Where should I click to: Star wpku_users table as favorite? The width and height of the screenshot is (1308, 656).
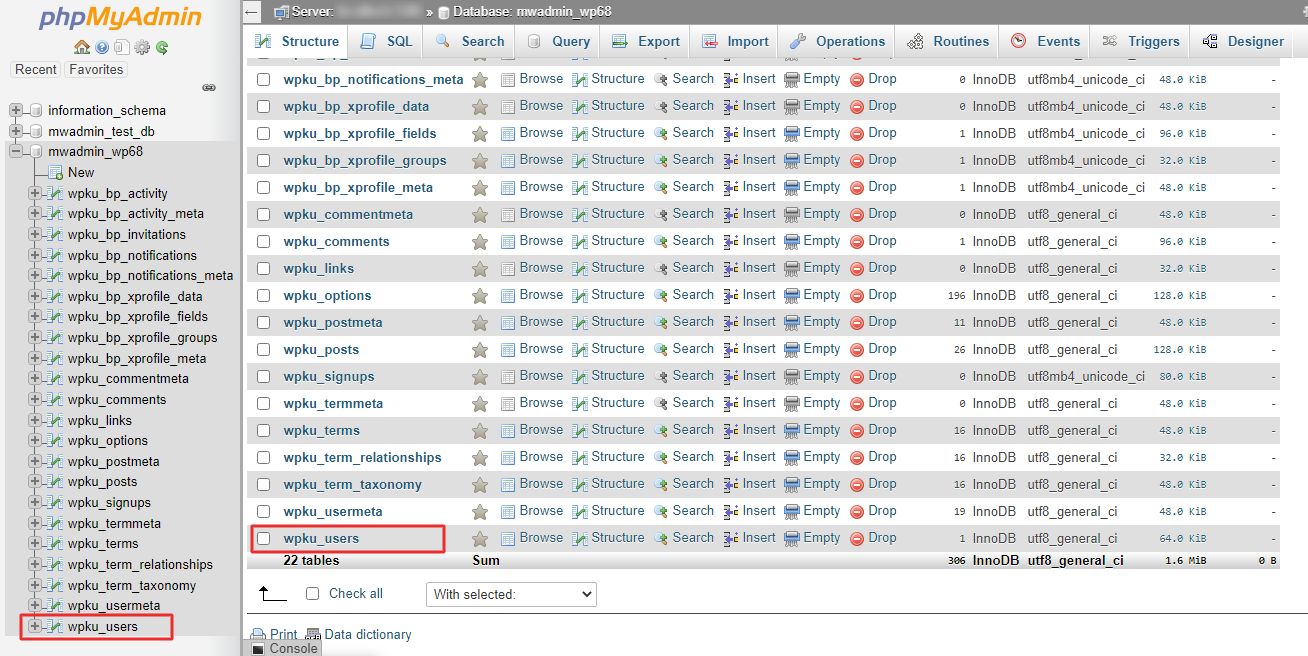(x=480, y=538)
